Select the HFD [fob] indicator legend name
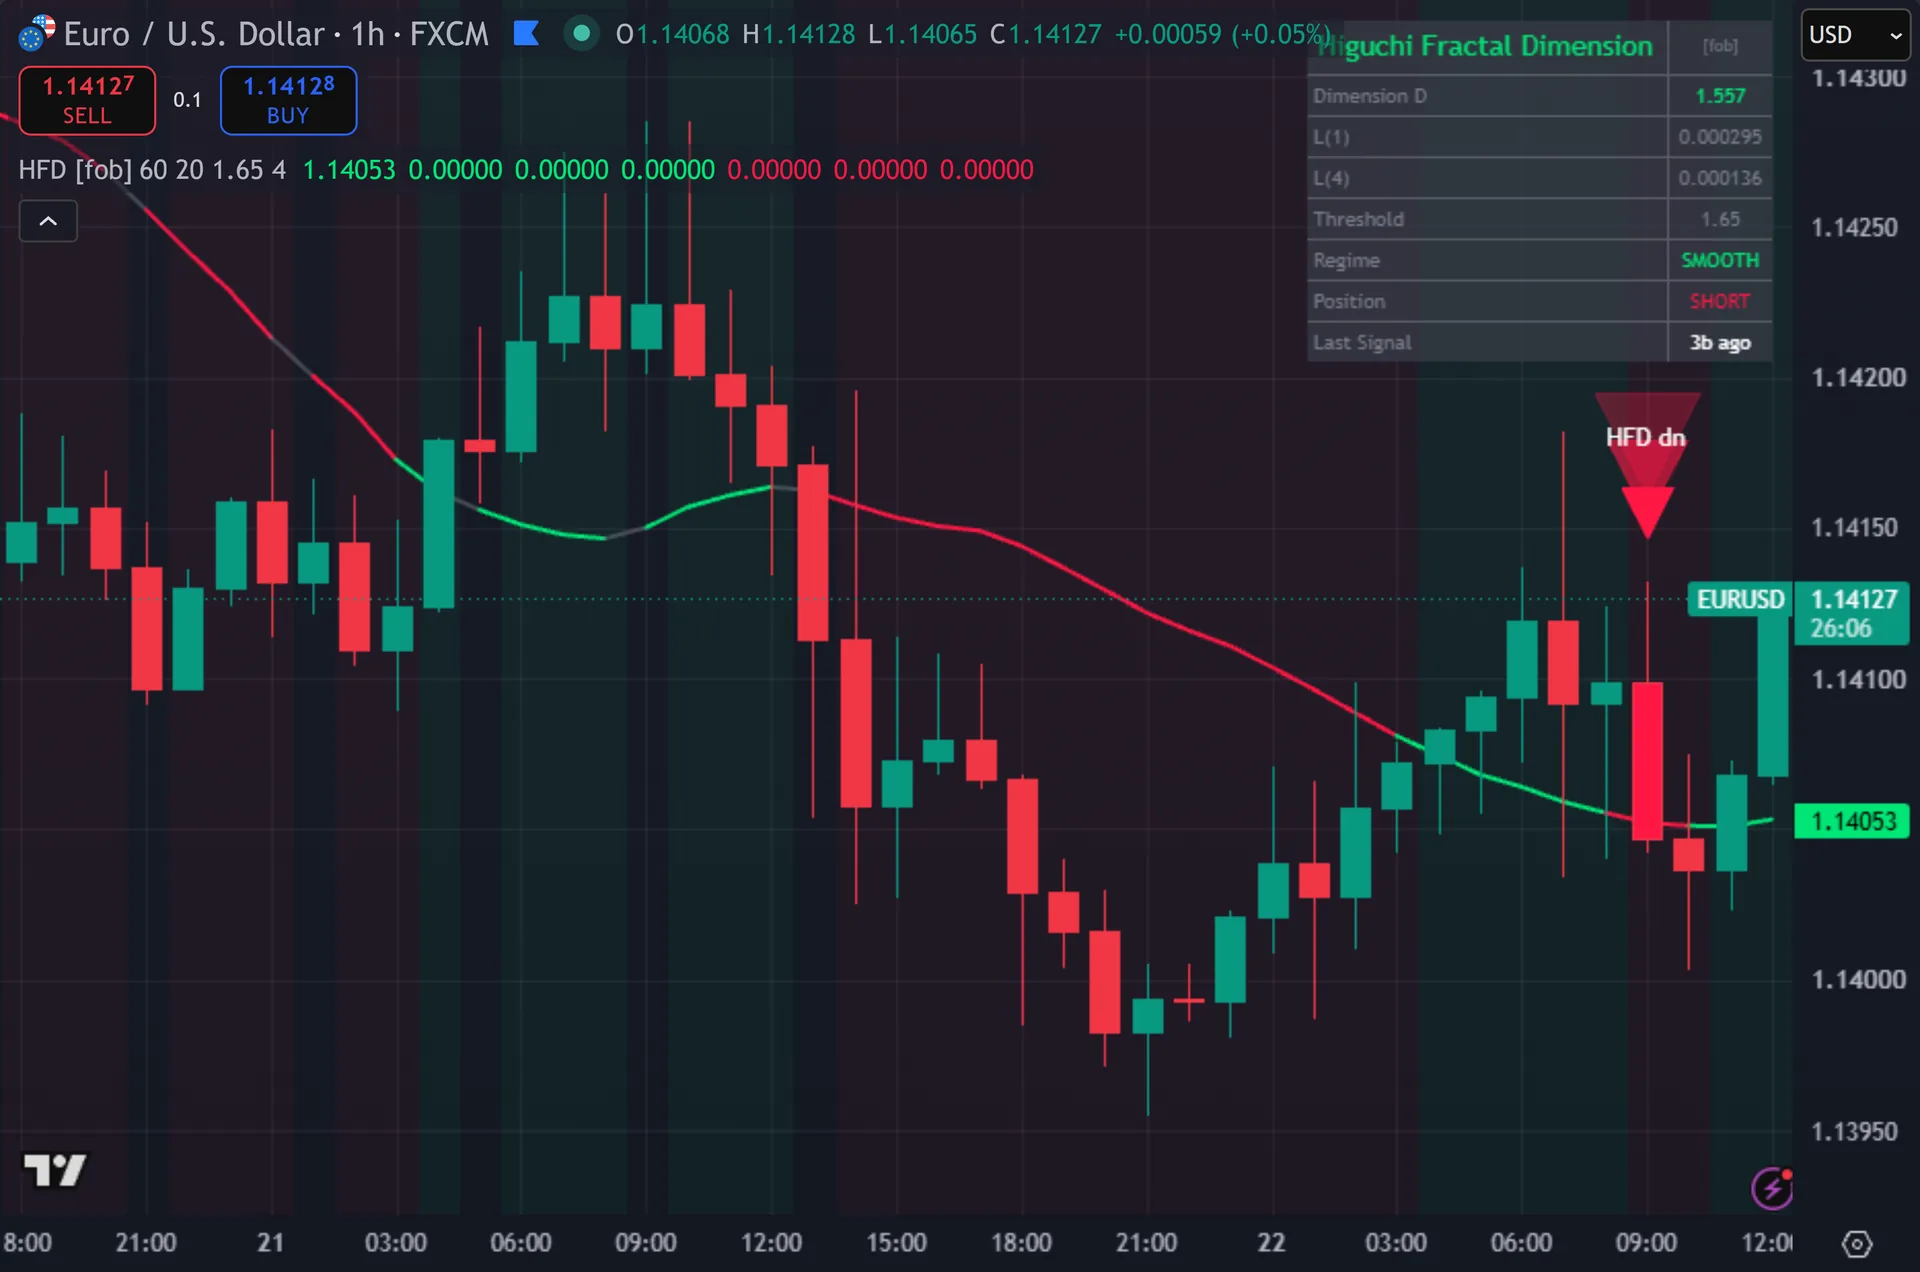The height and width of the screenshot is (1272, 1920). coord(75,170)
